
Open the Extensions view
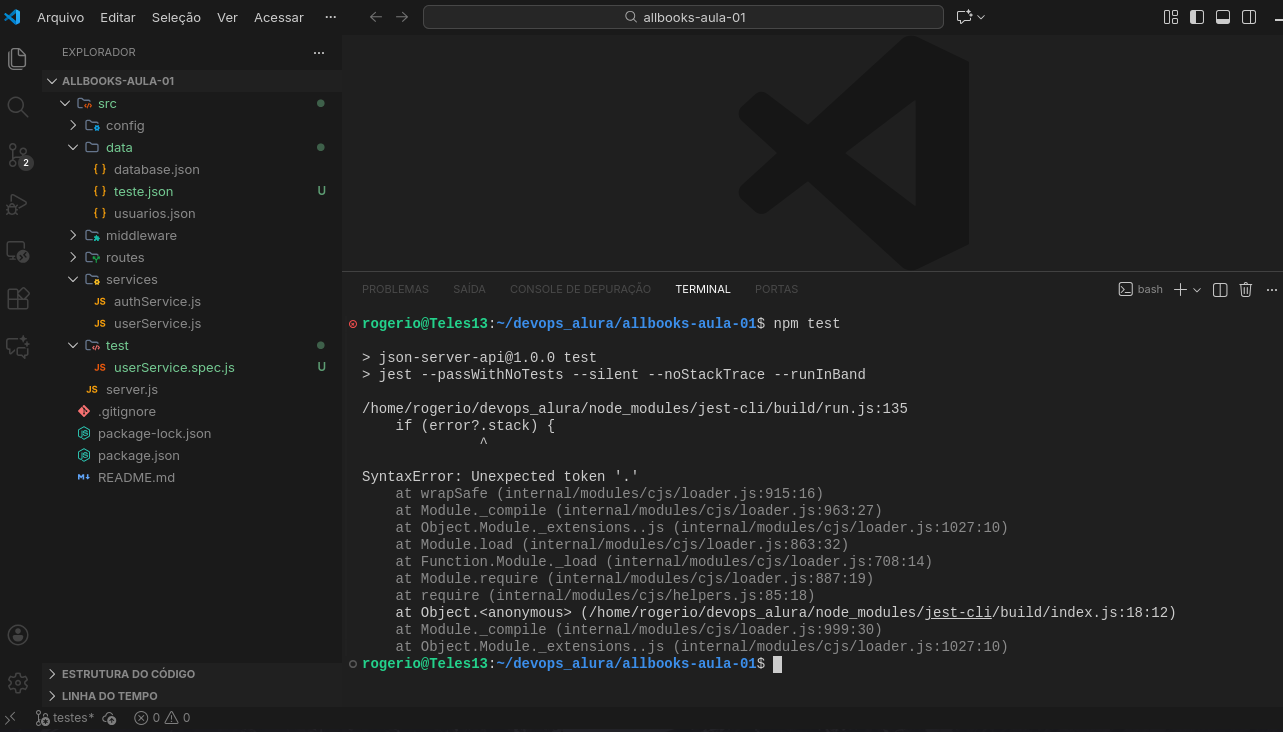click(x=17, y=299)
